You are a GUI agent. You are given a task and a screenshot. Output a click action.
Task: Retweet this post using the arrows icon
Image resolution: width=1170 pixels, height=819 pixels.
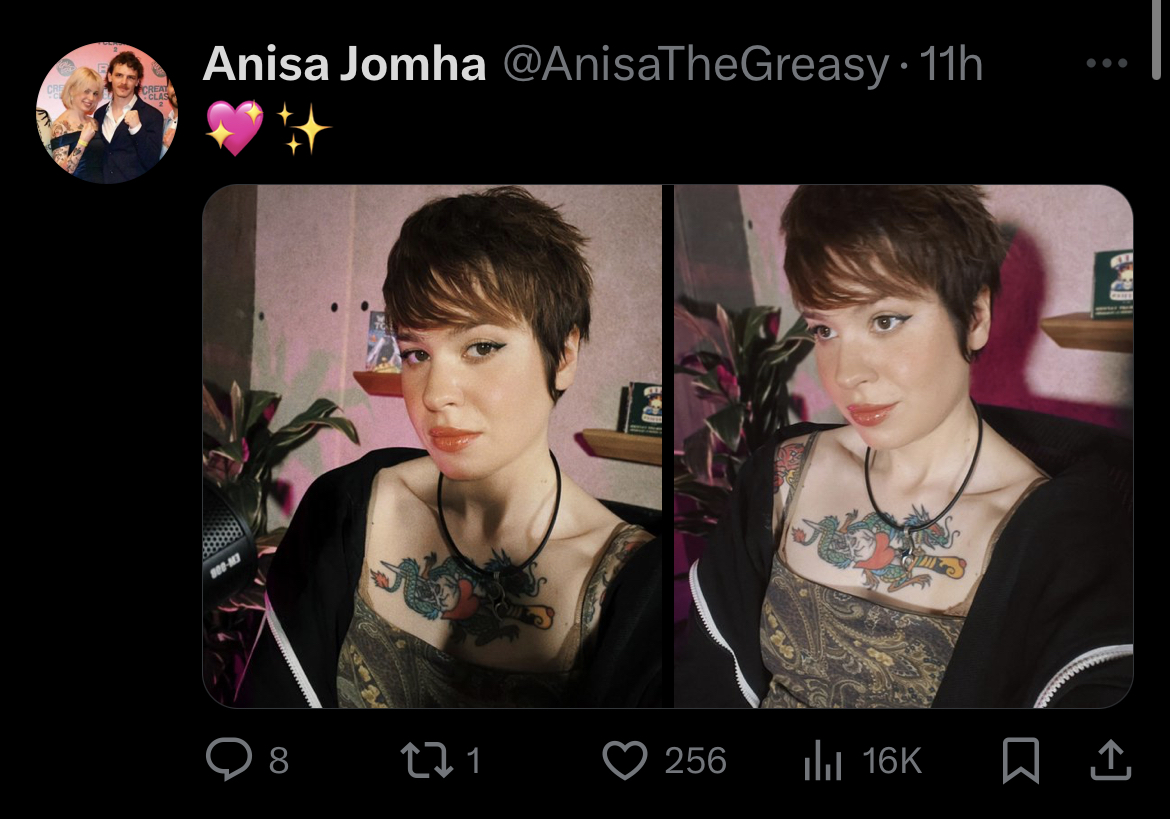click(x=426, y=760)
